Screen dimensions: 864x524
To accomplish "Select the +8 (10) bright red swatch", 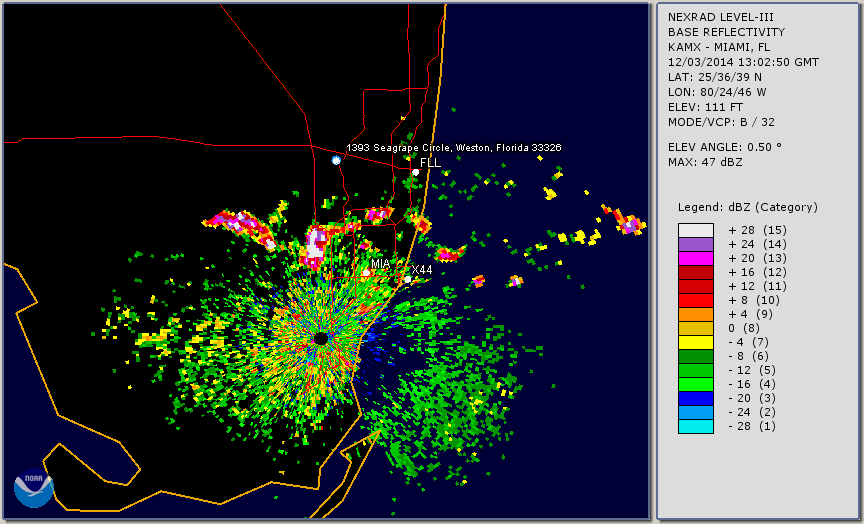I will click(696, 300).
